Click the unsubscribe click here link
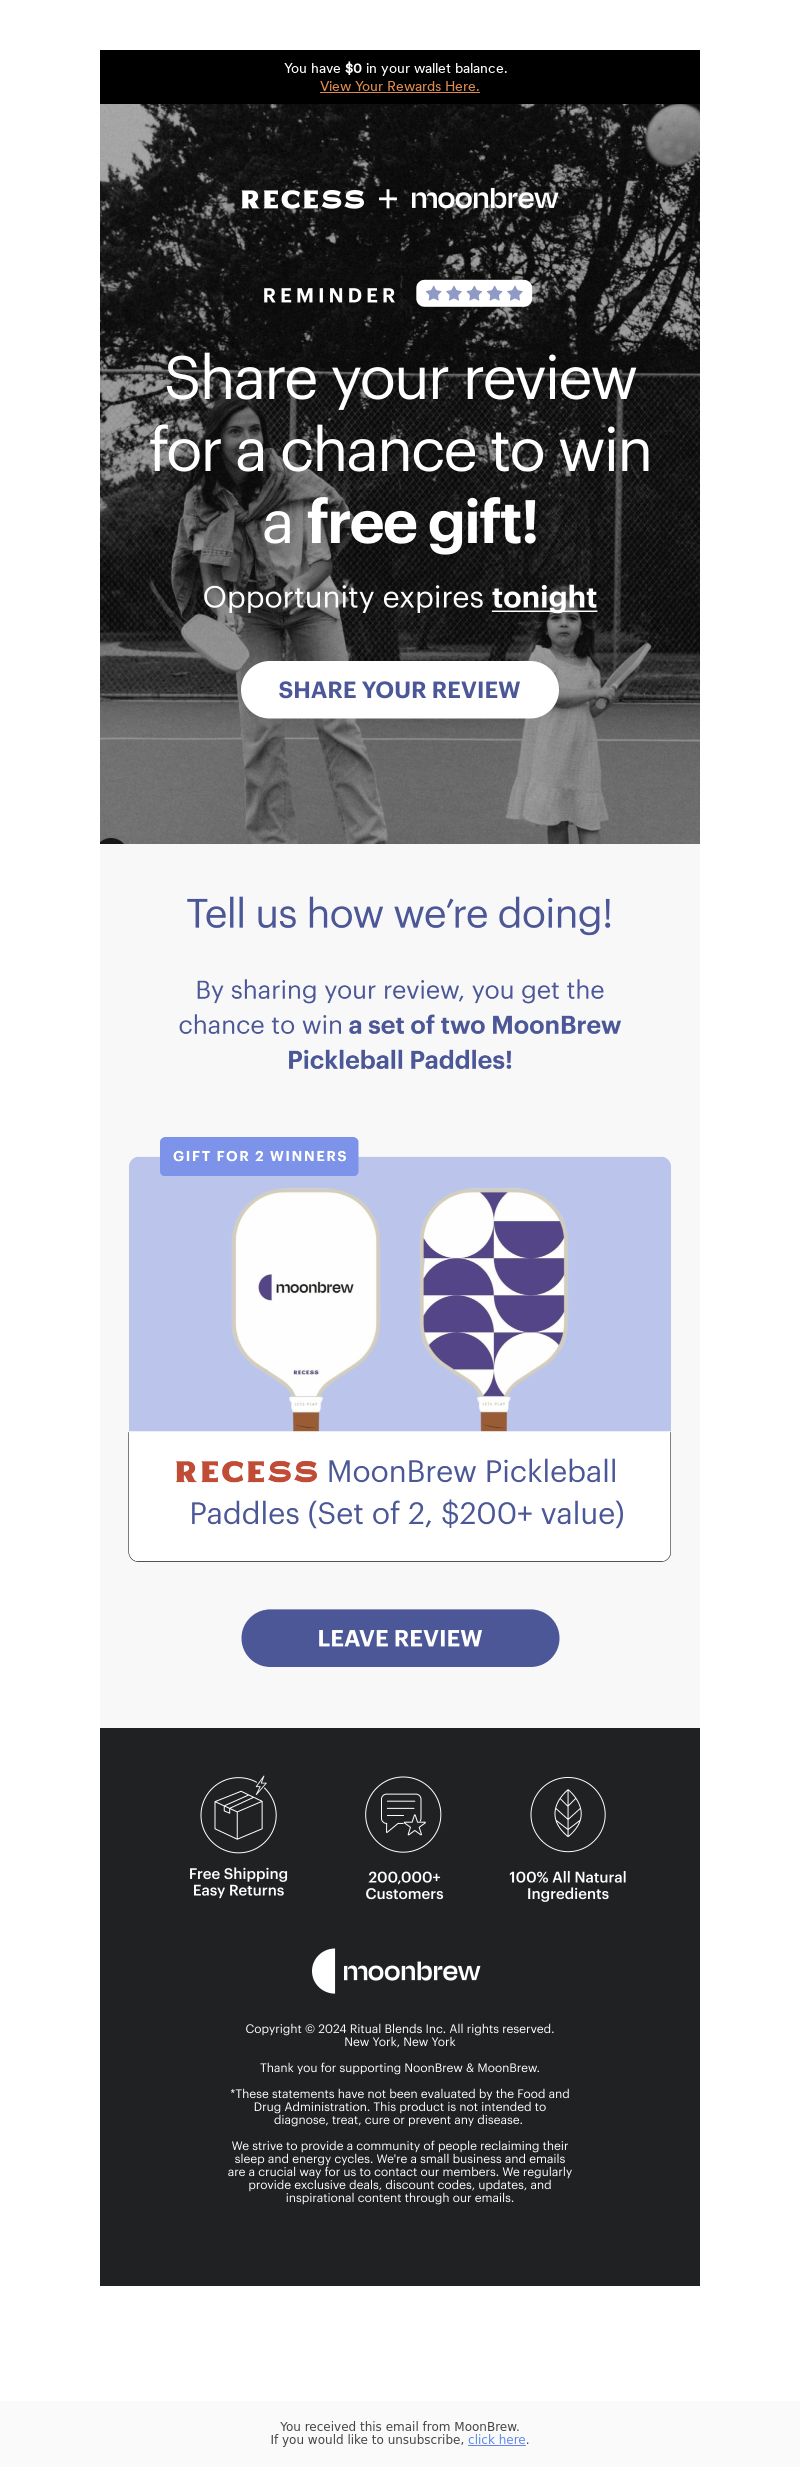 click(x=497, y=2439)
